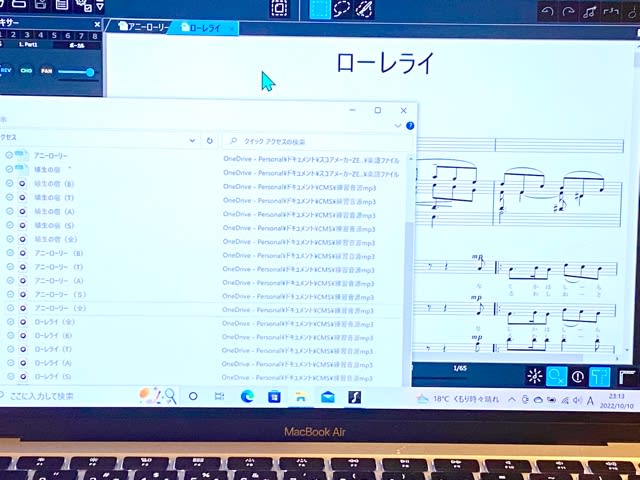
Task: Select mixer channel 8
Action: click(x=95, y=36)
